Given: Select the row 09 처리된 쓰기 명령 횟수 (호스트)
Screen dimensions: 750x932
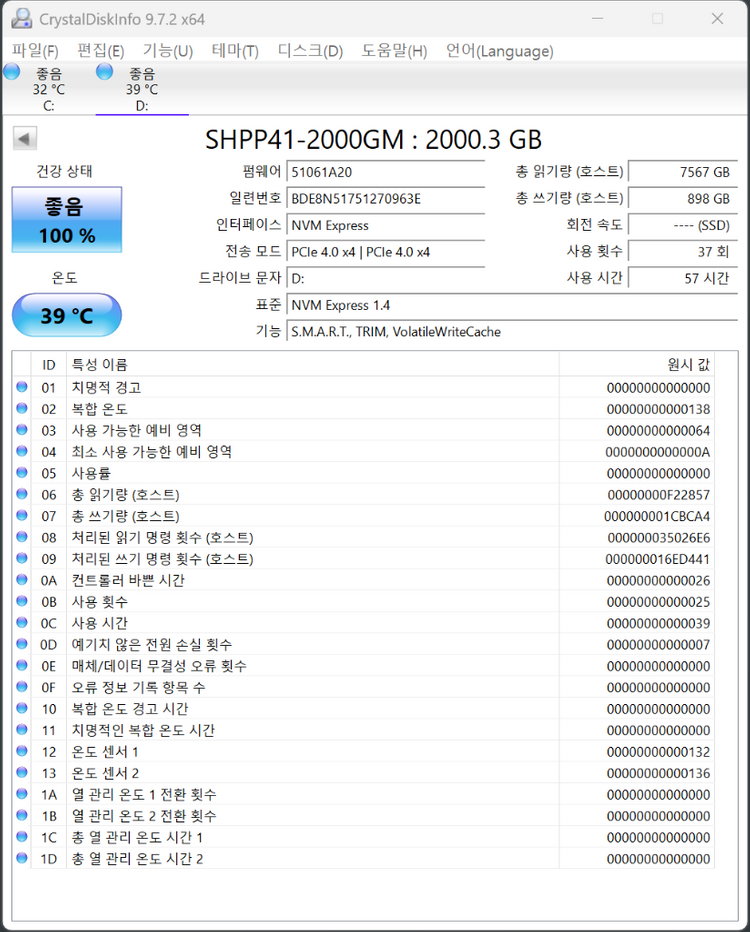Looking at the screenshot, I should [363, 559].
